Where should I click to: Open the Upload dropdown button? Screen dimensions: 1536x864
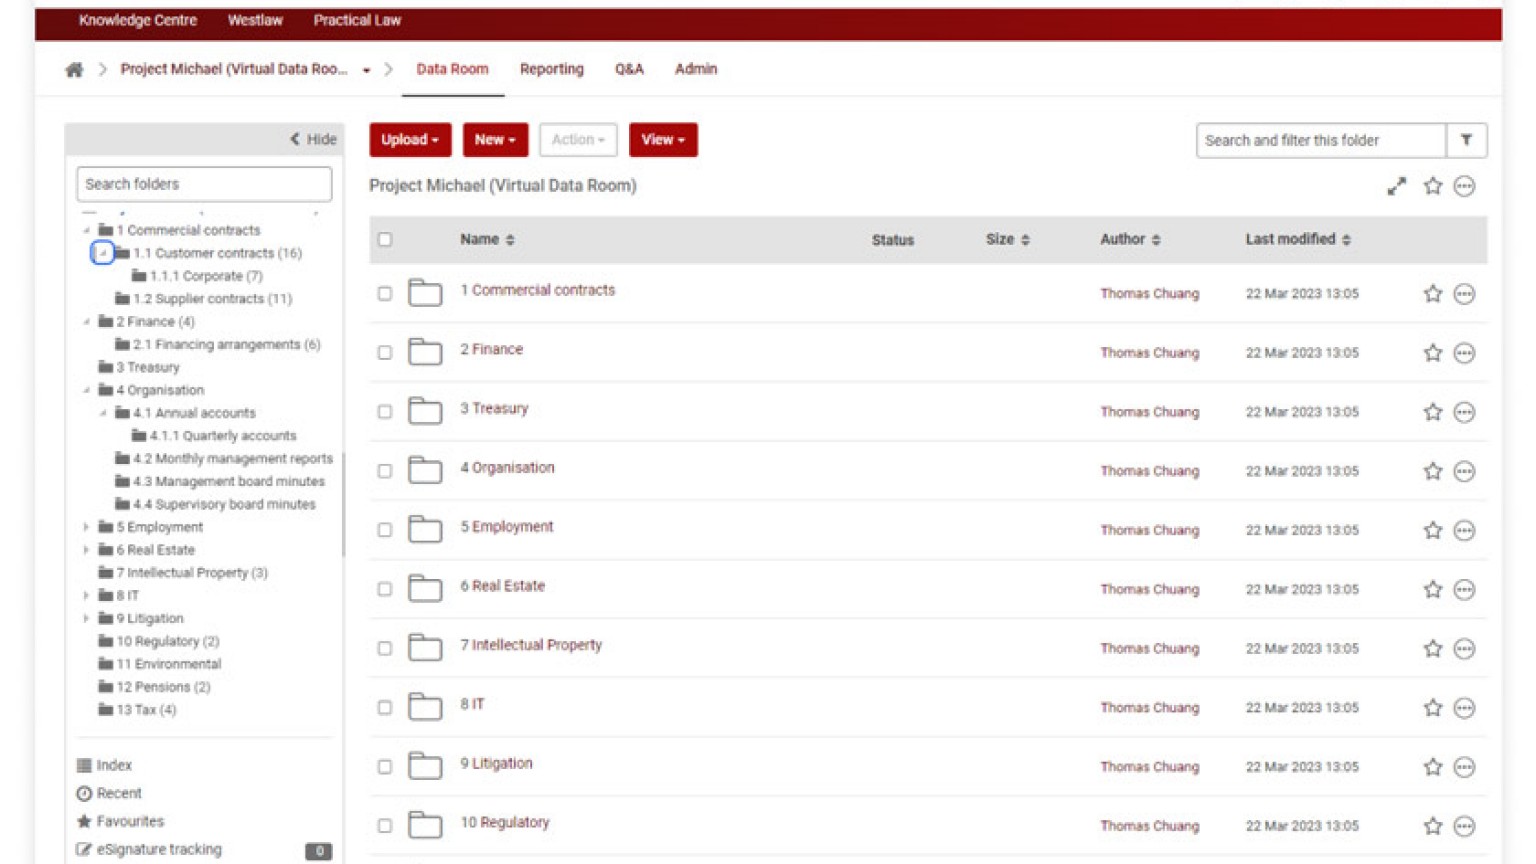tap(410, 140)
